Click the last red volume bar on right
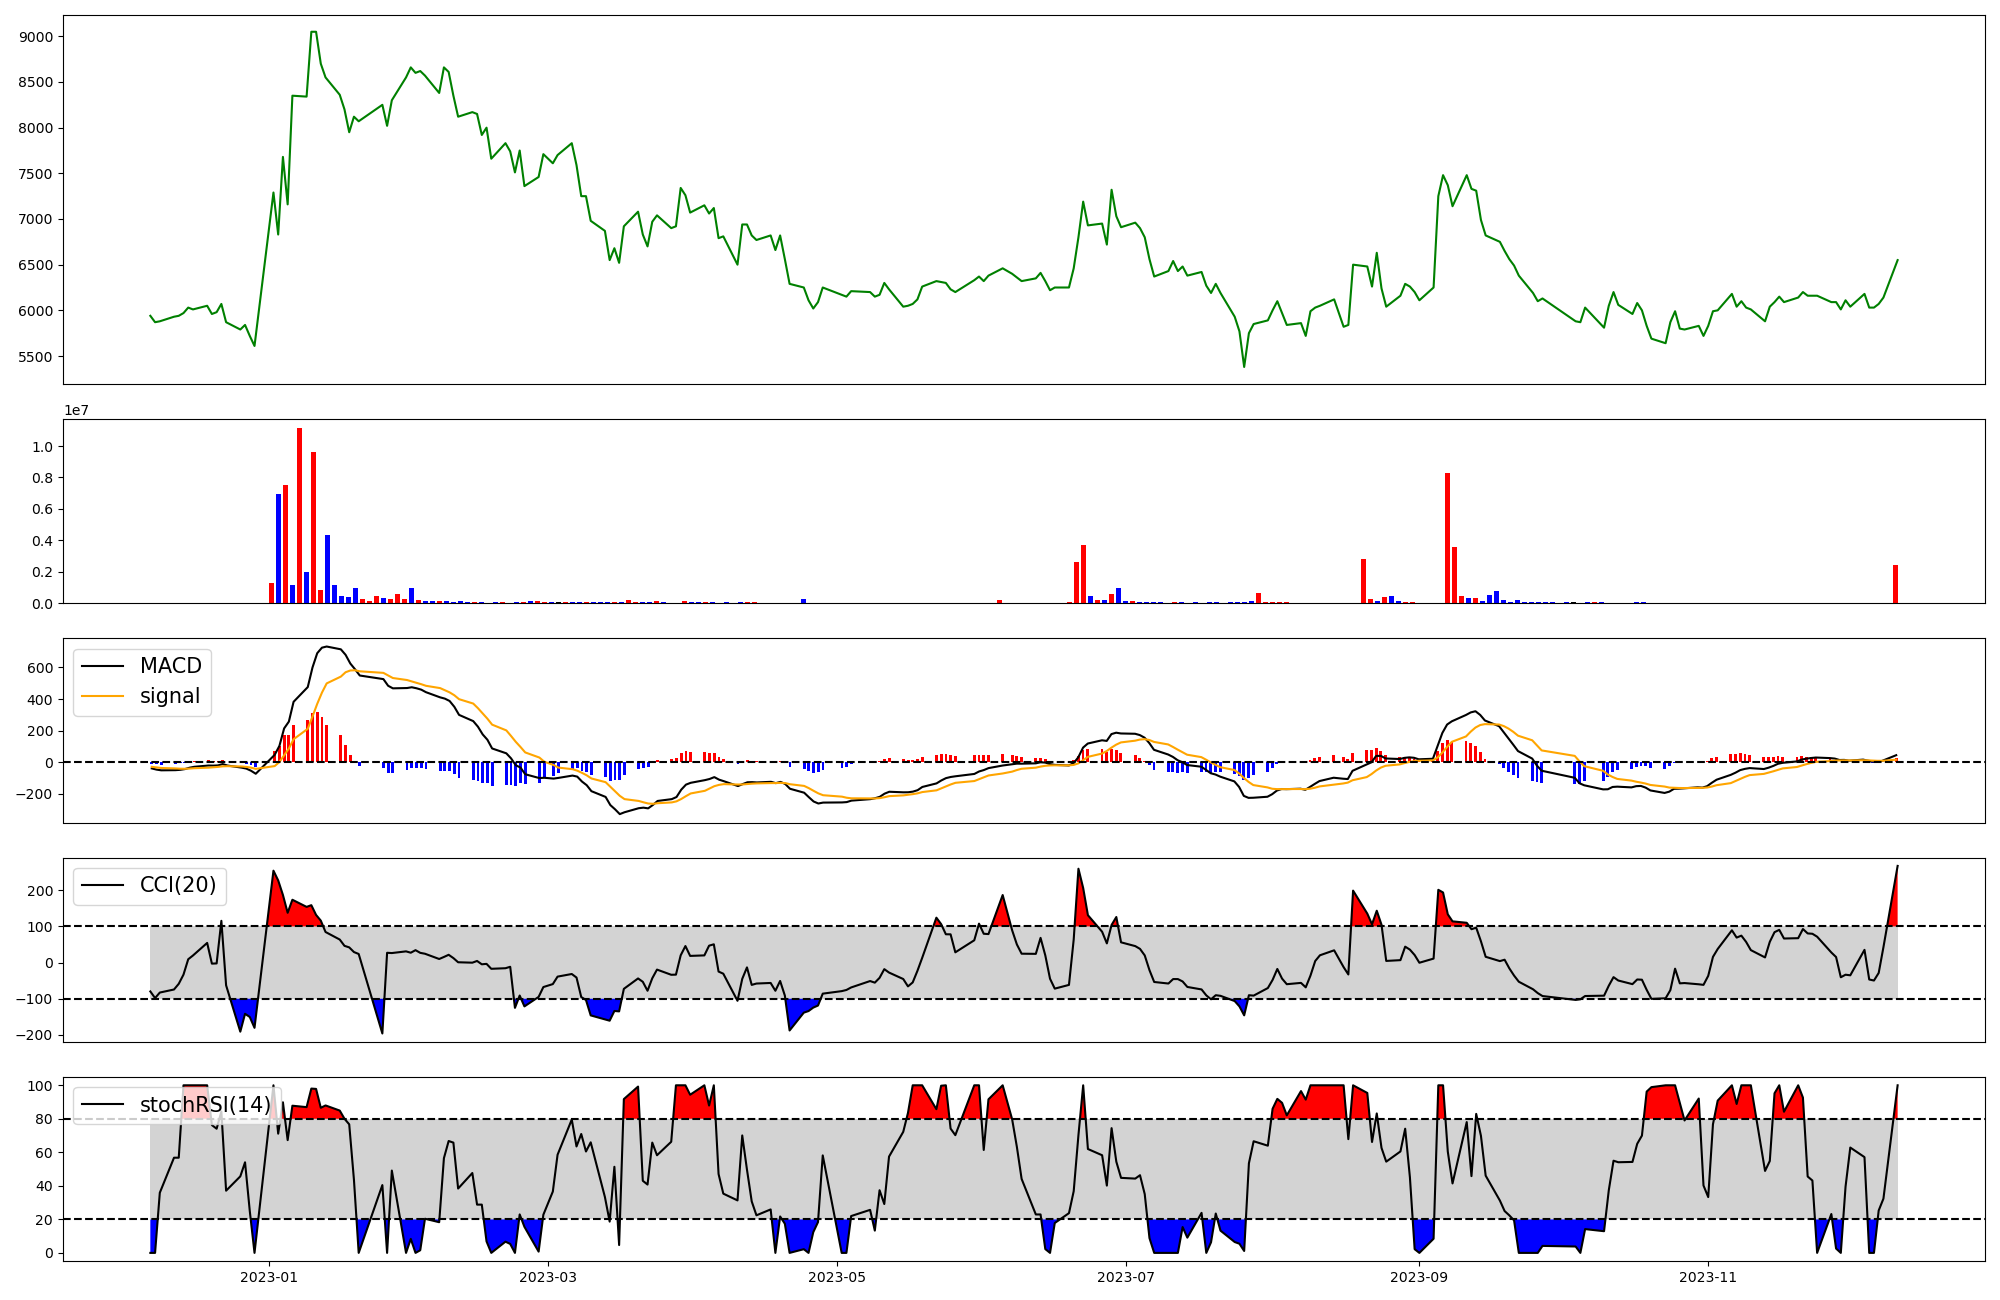This screenshot has height=1300, width=2000. (x=1895, y=584)
